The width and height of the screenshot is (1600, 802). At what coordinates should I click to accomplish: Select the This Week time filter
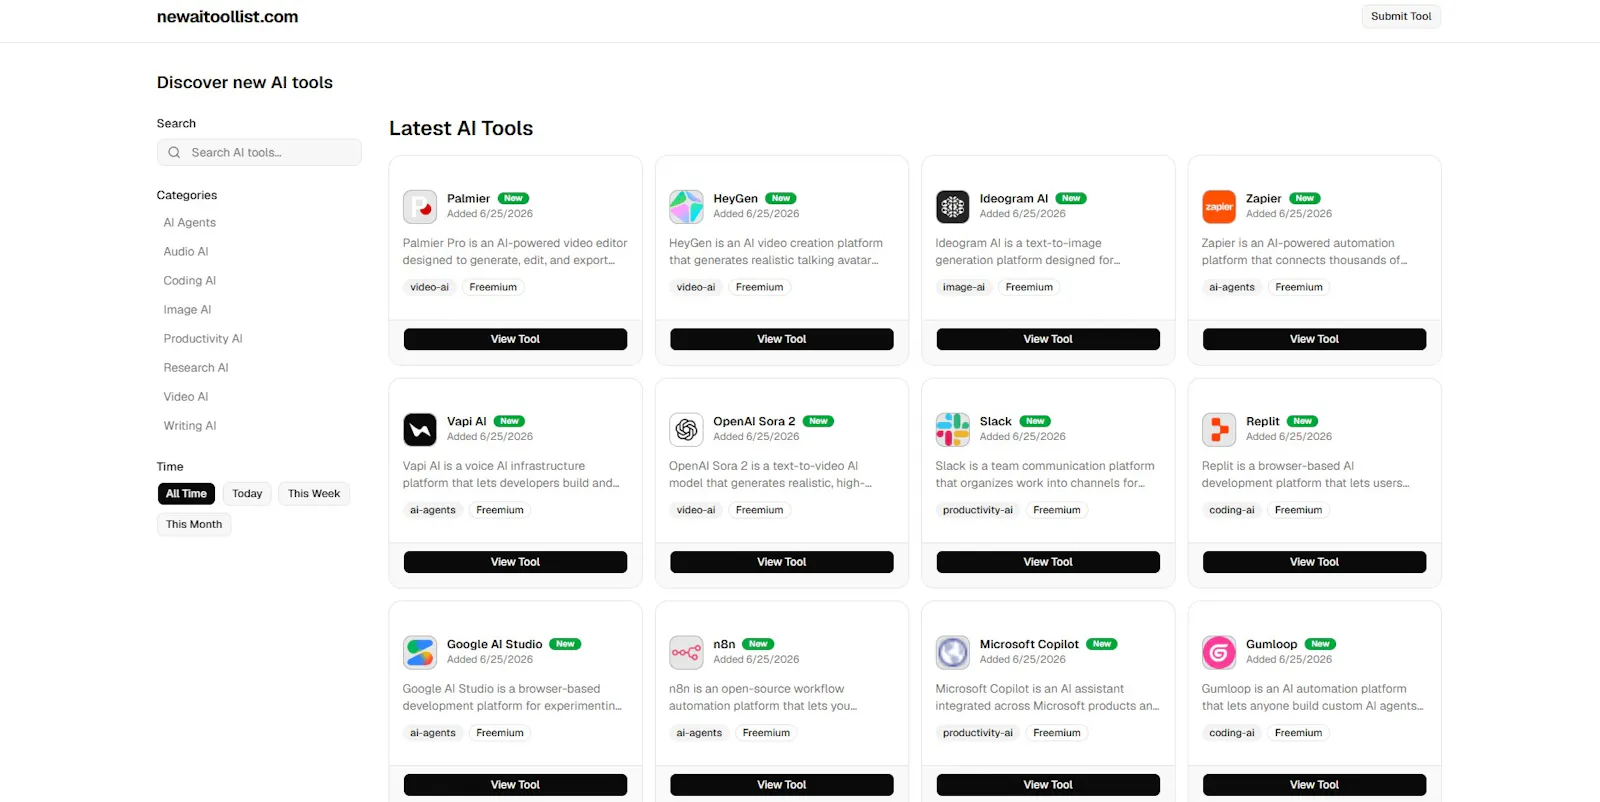pos(314,494)
